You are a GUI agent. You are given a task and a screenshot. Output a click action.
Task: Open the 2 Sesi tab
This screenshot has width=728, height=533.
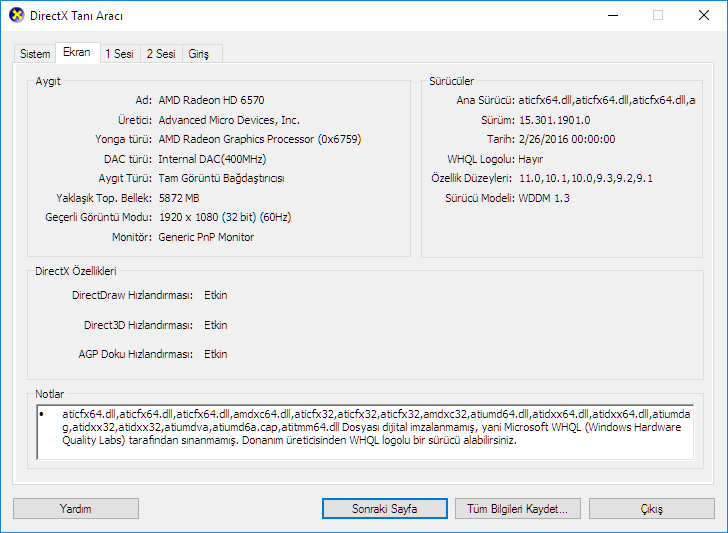tap(161, 54)
